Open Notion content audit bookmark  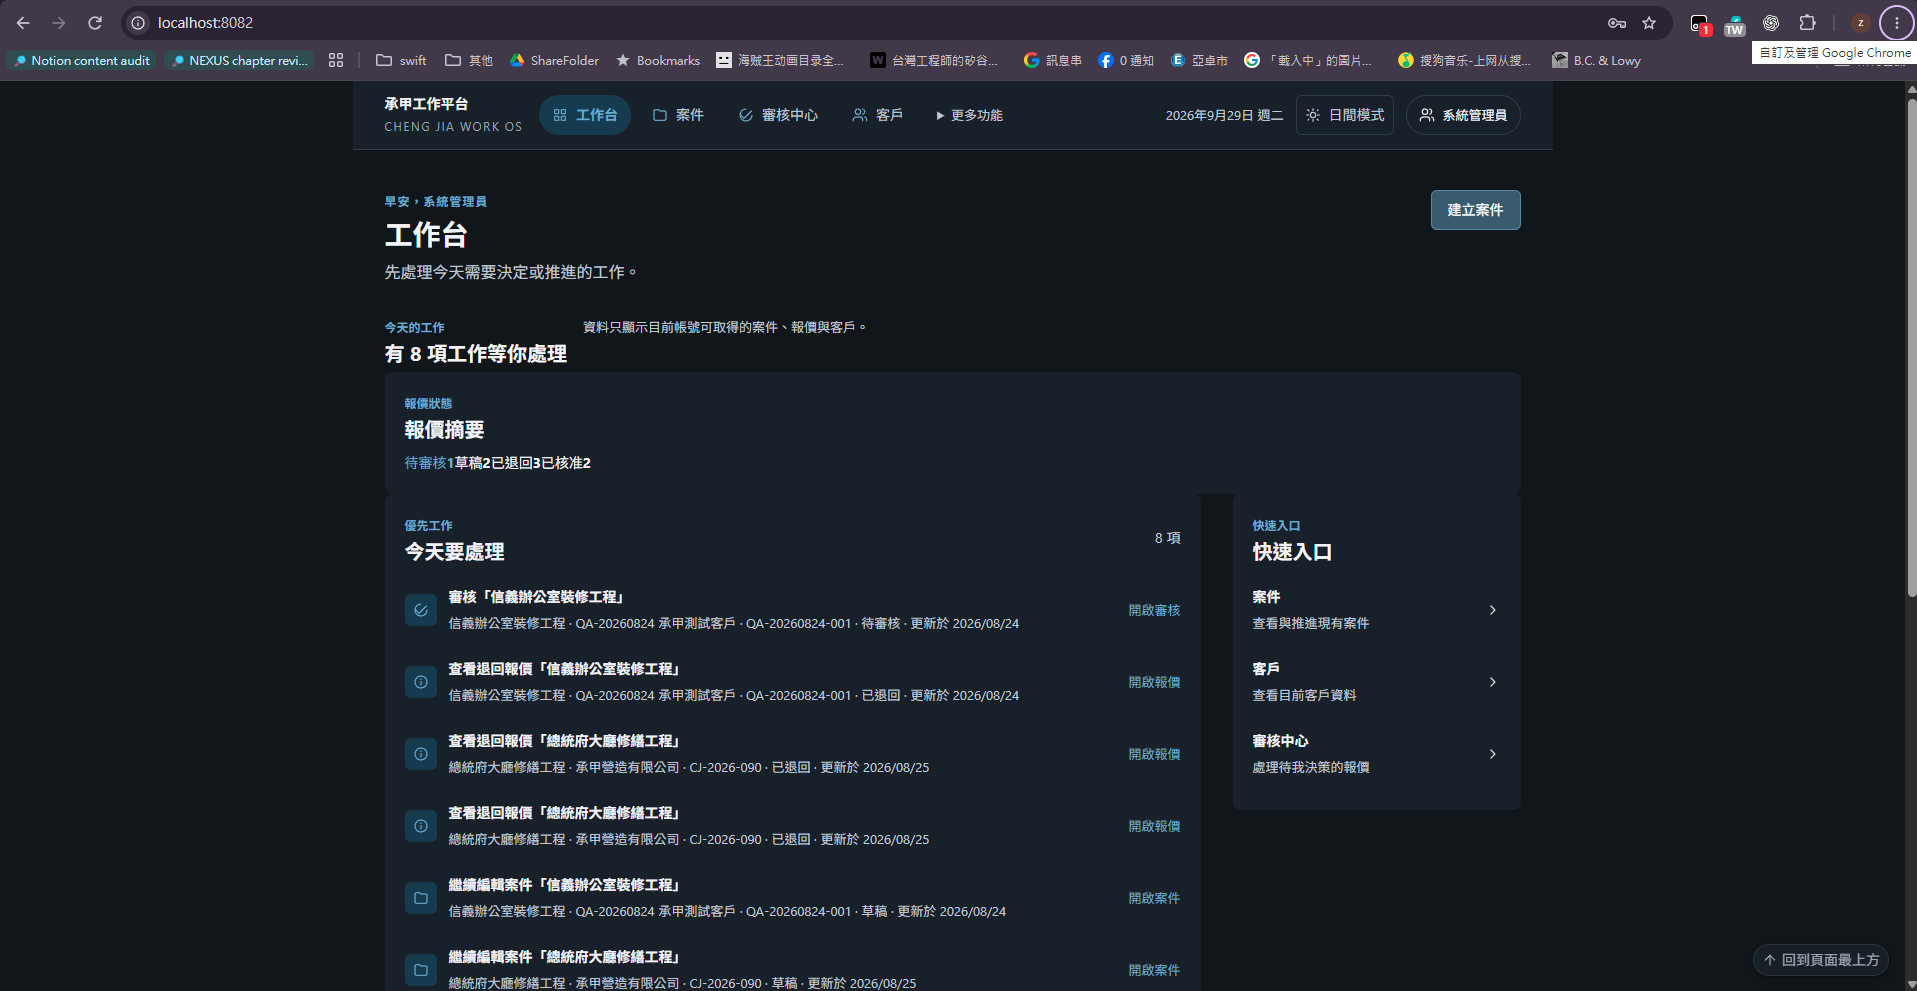point(82,60)
